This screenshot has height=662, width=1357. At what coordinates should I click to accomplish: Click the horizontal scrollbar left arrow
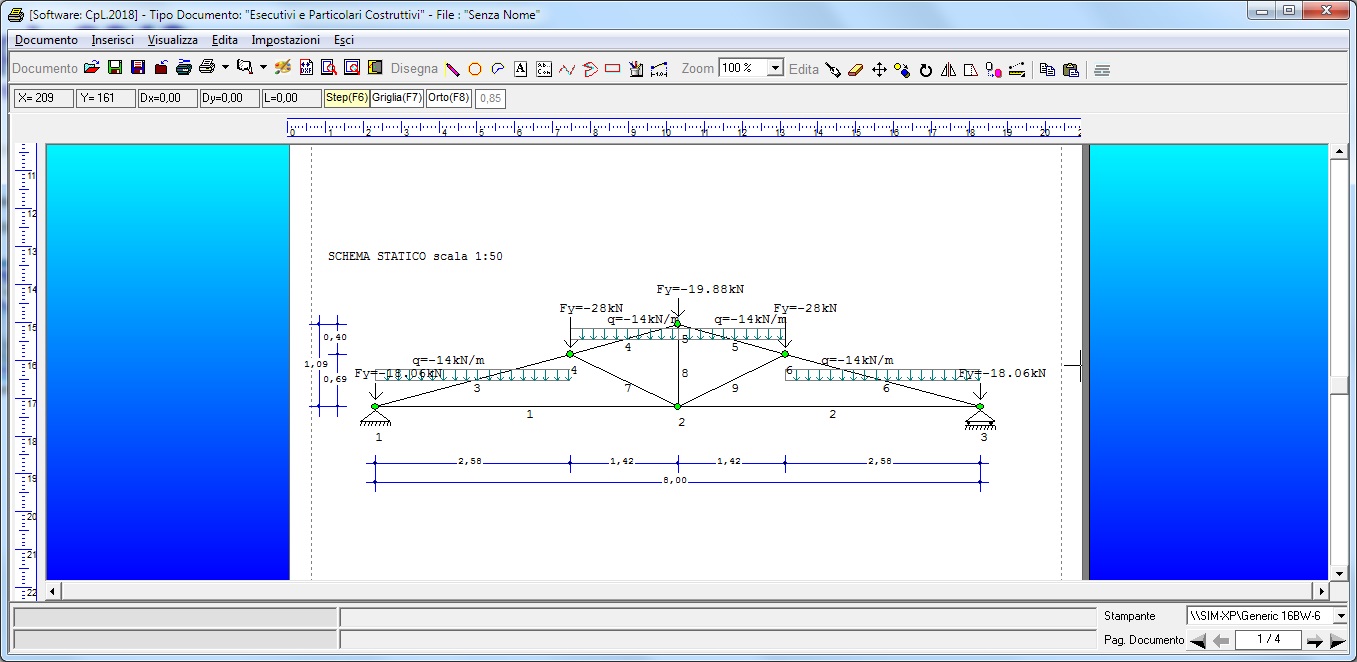point(54,590)
